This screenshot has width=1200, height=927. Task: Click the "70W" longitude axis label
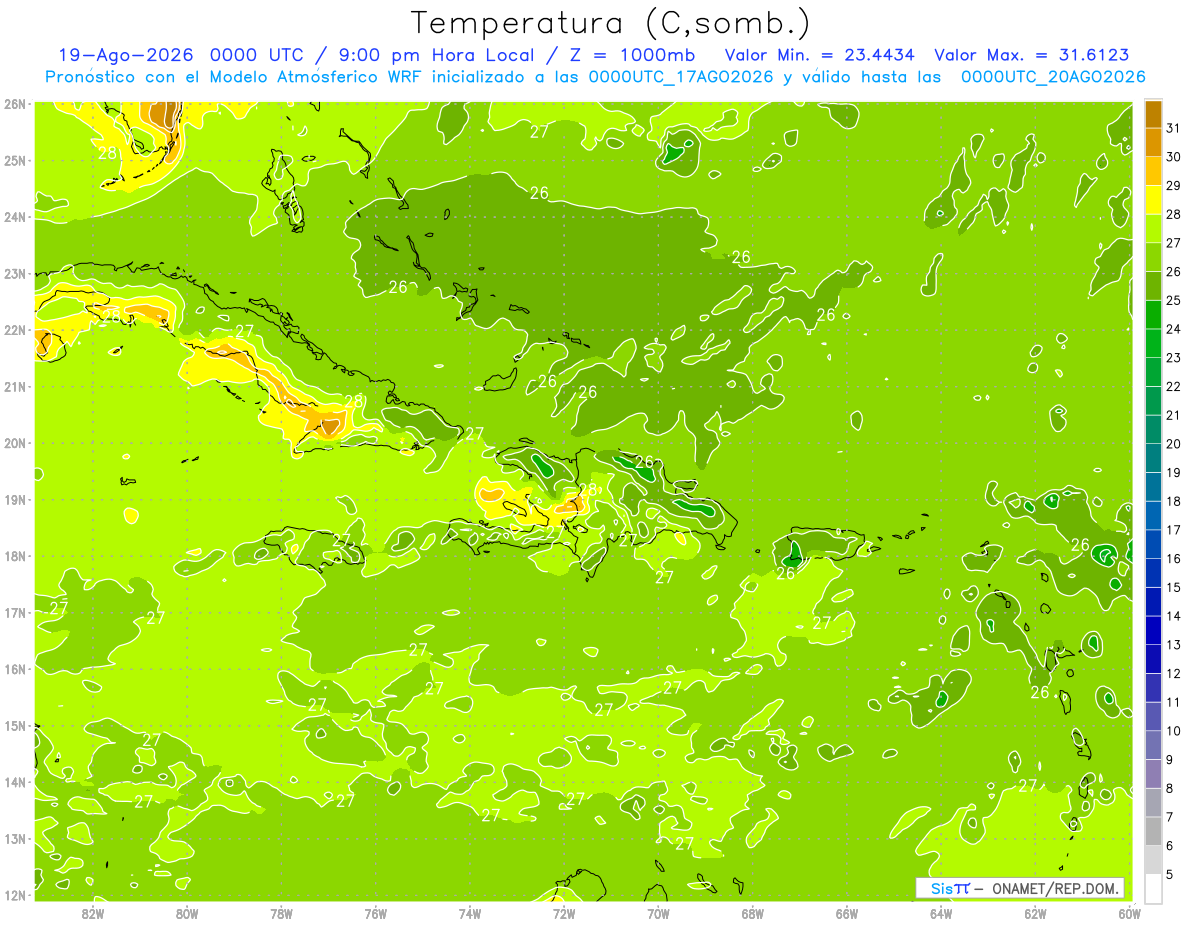click(x=658, y=912)
